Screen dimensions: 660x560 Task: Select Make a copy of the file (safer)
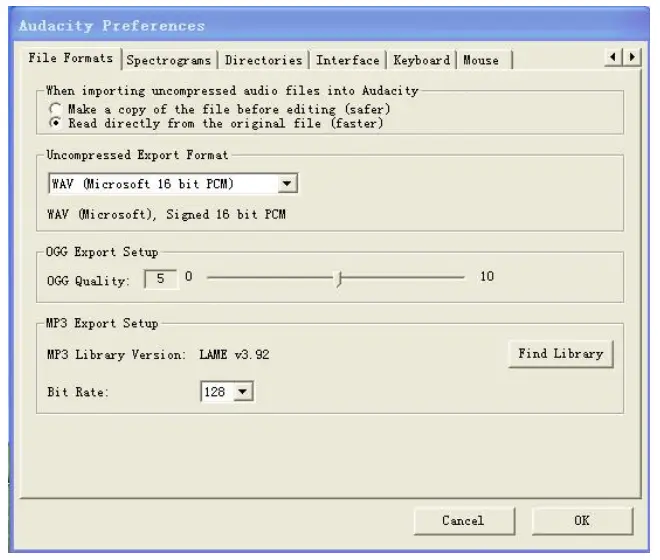pos(220,109)
